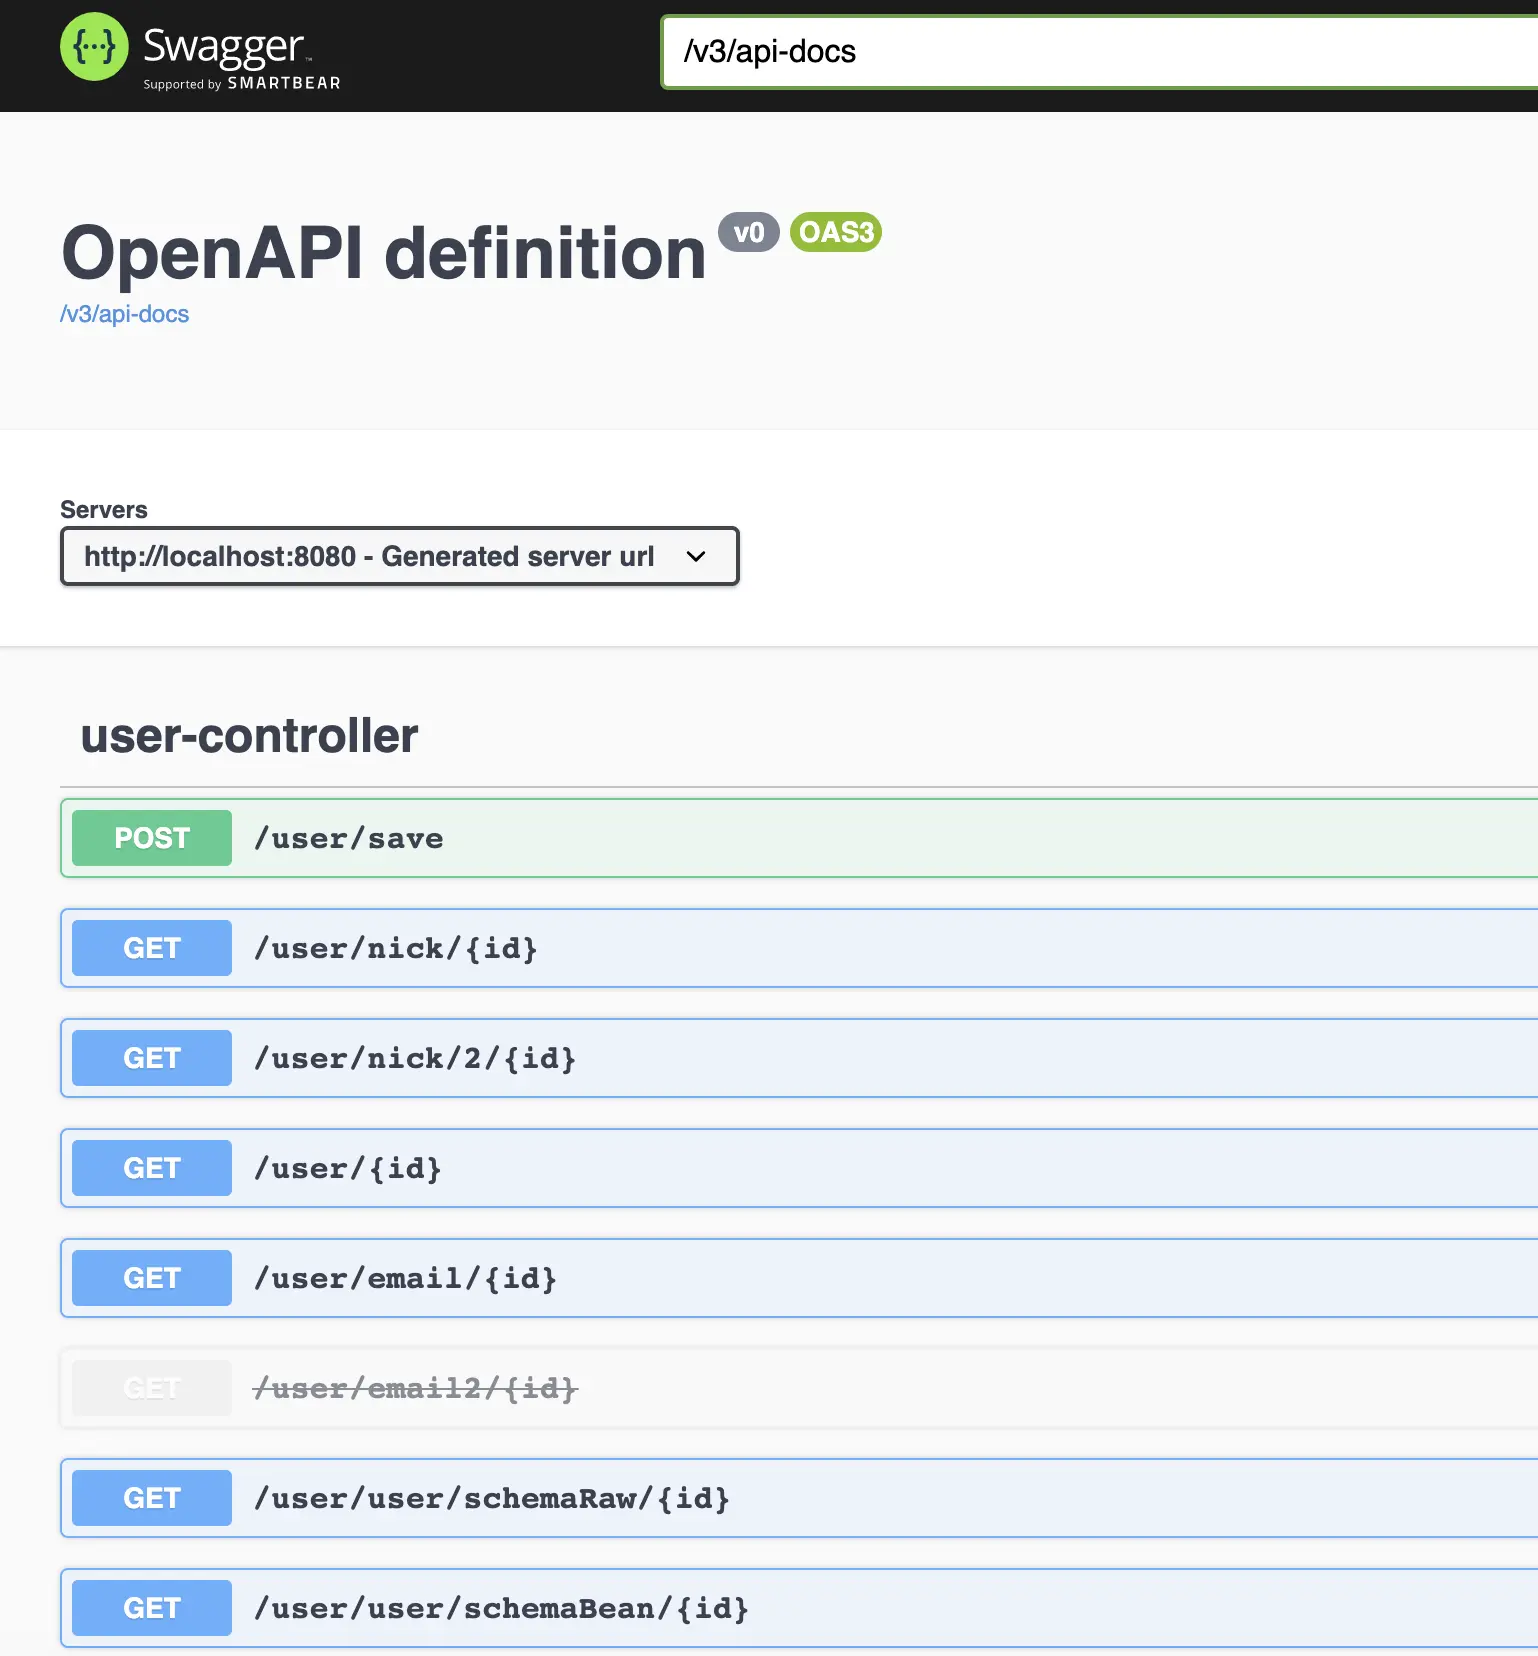Expand the GET /user/user/schemaBean/{id} operation
Viewport: 1538px width, 1656px height.
(x=799, y=1608)
